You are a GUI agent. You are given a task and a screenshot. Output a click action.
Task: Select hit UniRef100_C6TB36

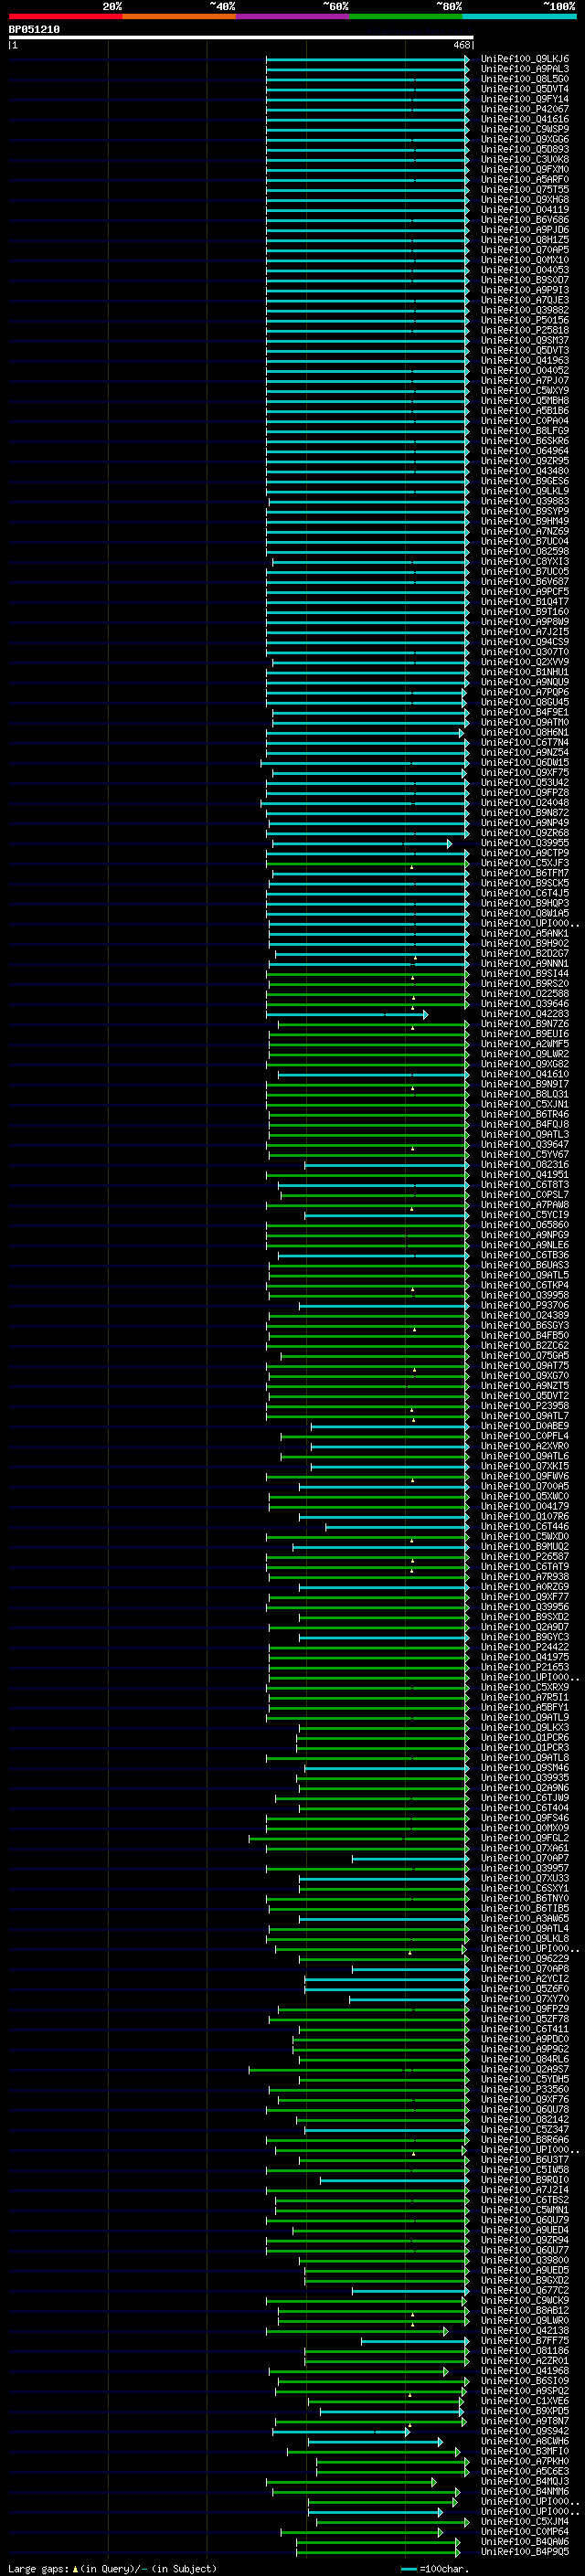[x=525, y=1255]
